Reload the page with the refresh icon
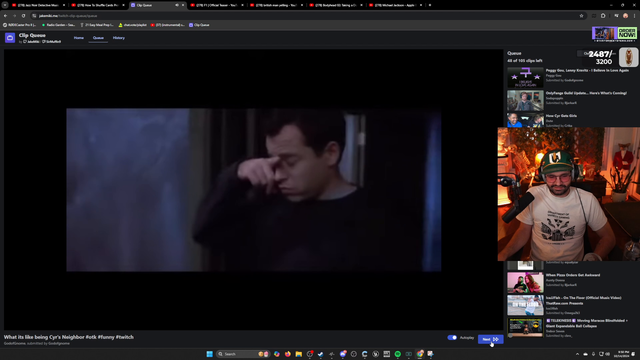Screen dimensions: 640x360 [23, 16]
